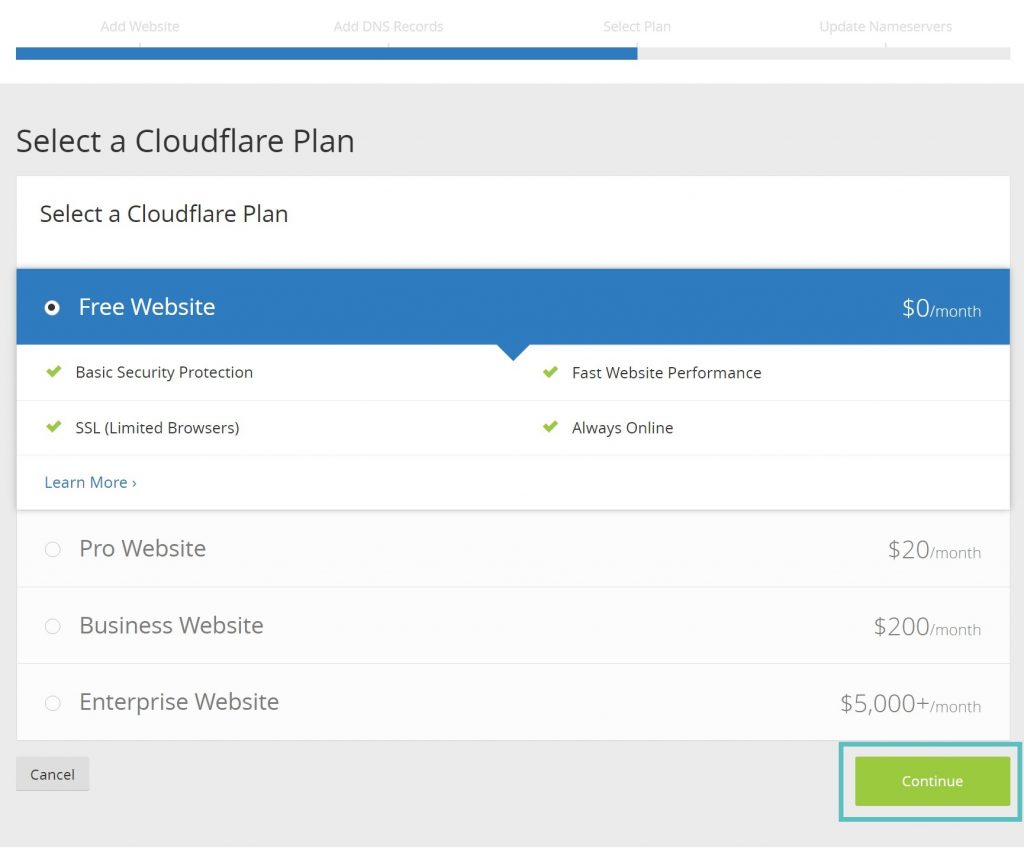Click the $0/month price

click(941, 308)
